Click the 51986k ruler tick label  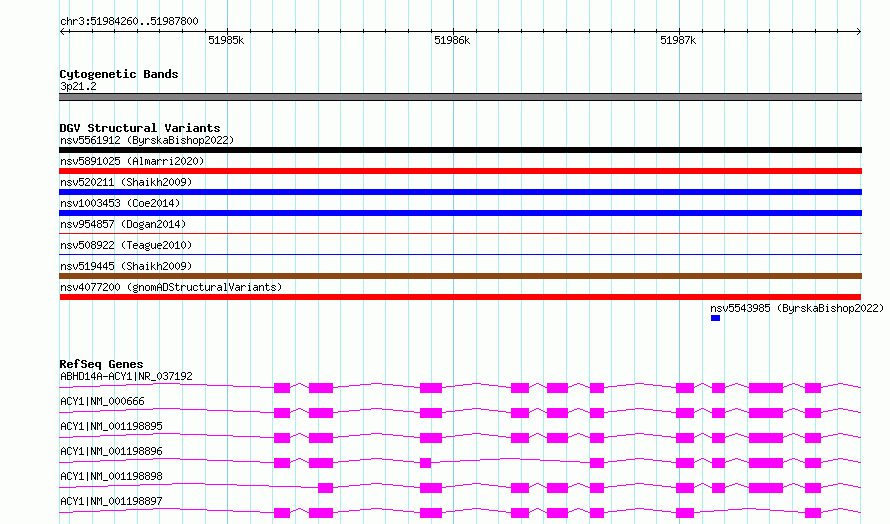pos(452,40)
